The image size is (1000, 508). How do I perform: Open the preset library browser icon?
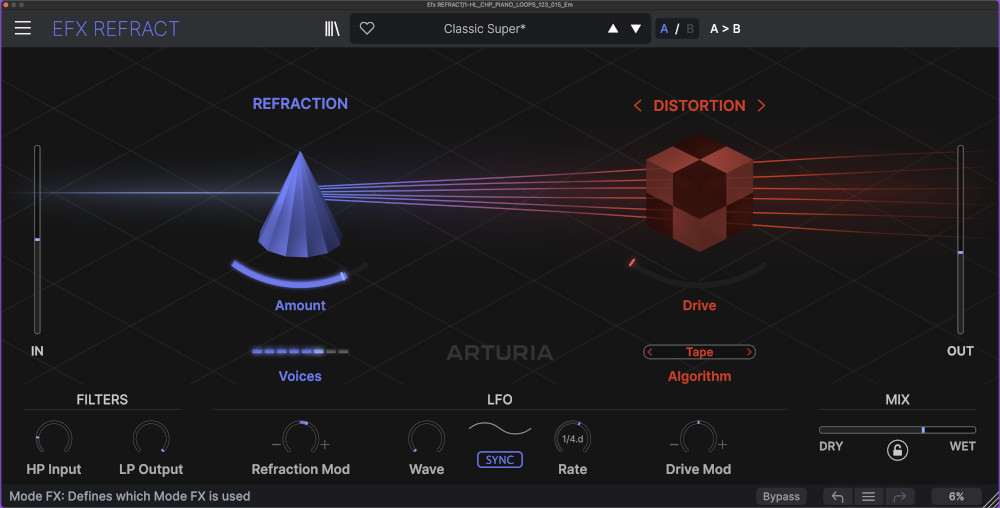pos(332,29)
